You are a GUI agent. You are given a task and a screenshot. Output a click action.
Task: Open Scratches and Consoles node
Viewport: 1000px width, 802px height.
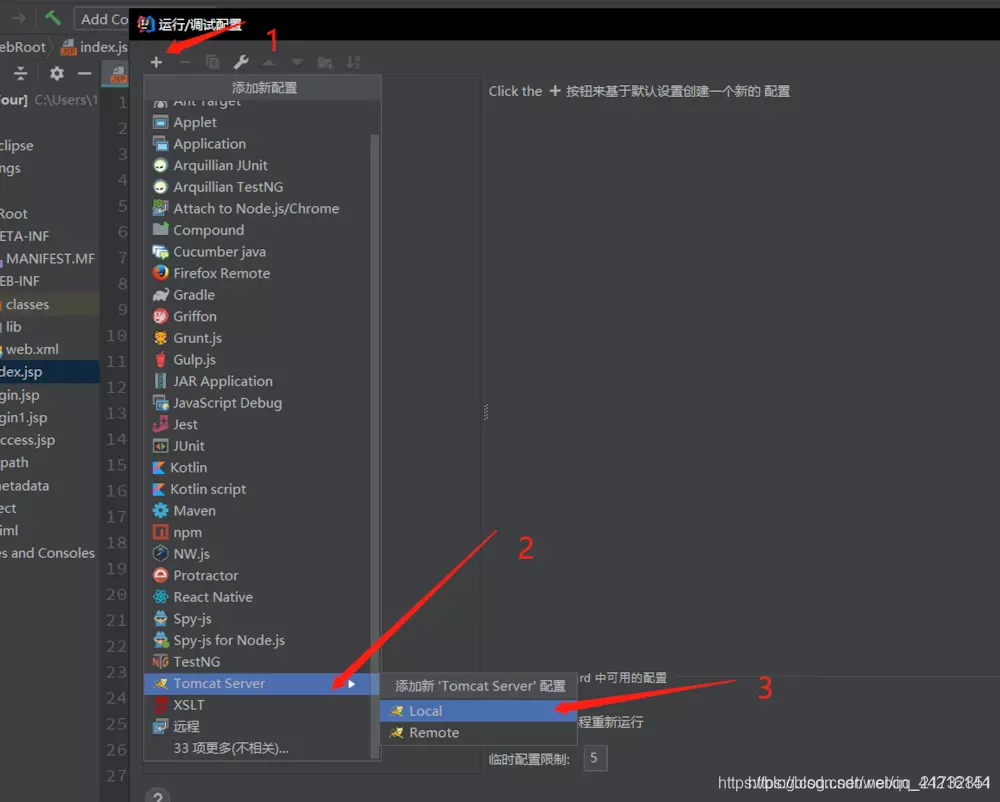coord(49,553)
